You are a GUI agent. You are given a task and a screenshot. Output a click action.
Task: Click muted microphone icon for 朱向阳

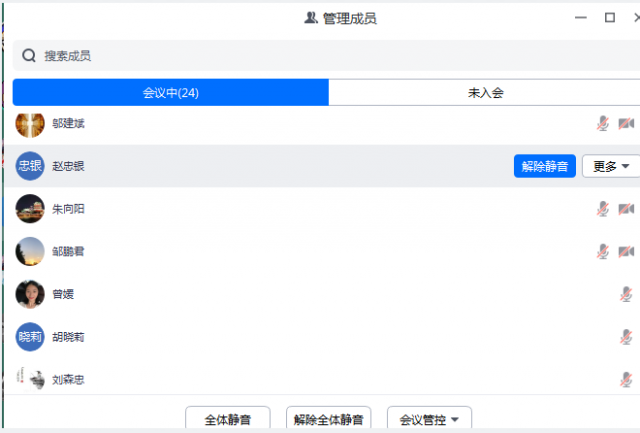(x=603, y=209)
